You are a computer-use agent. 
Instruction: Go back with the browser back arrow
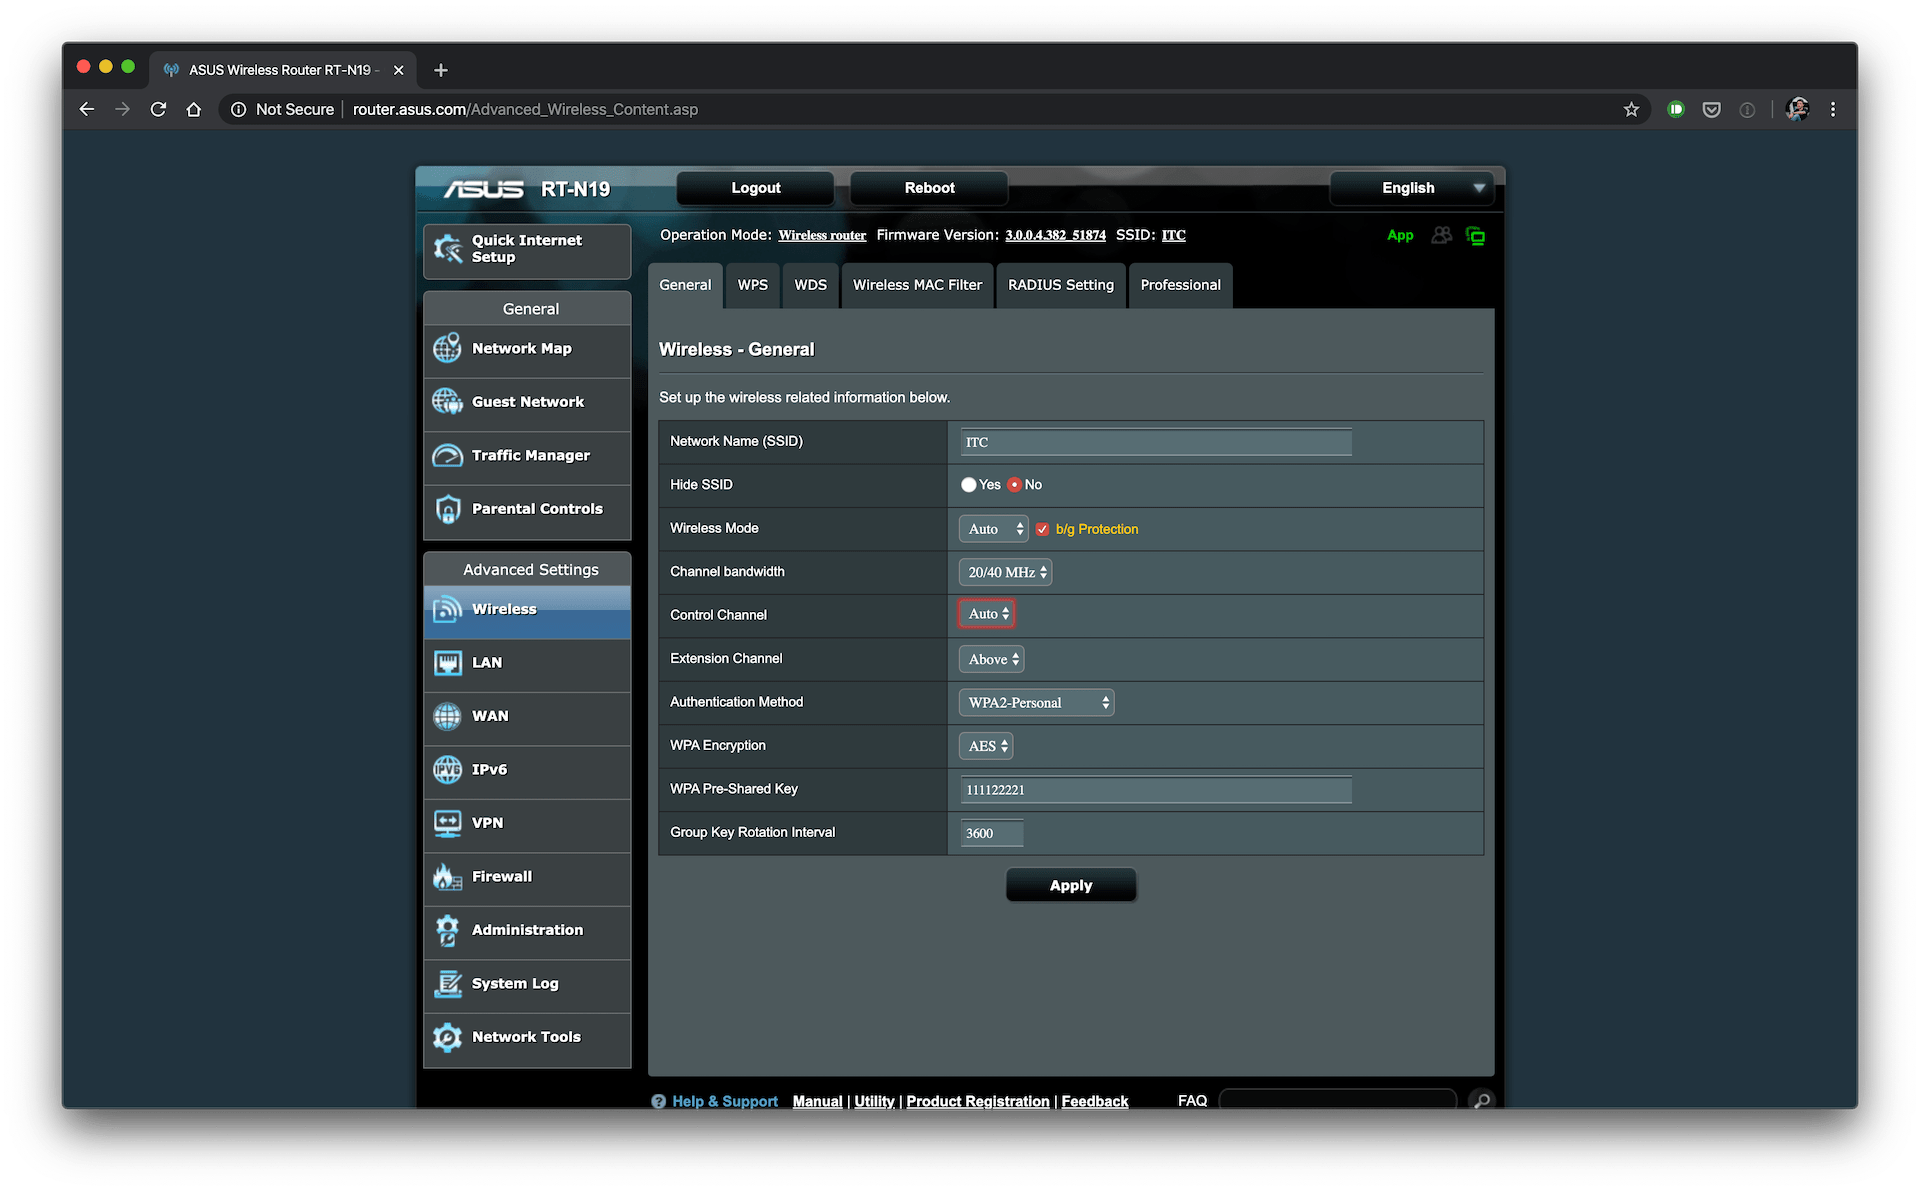[87, 109]
